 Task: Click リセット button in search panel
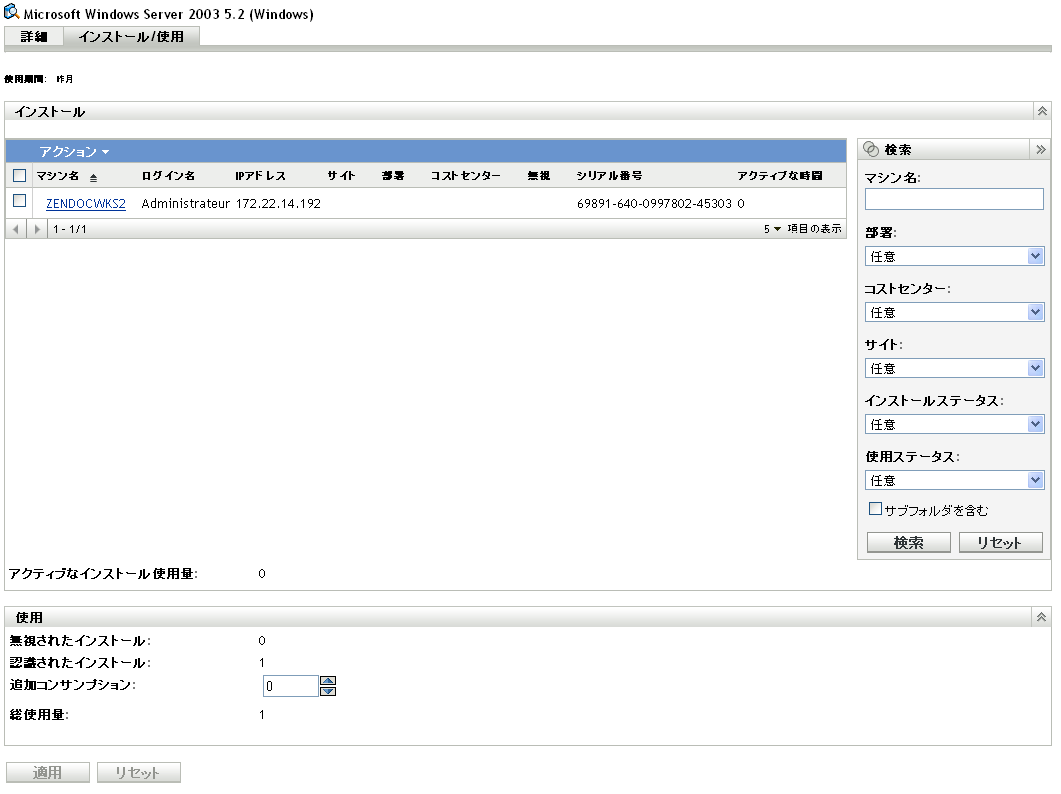[1000, 543]
